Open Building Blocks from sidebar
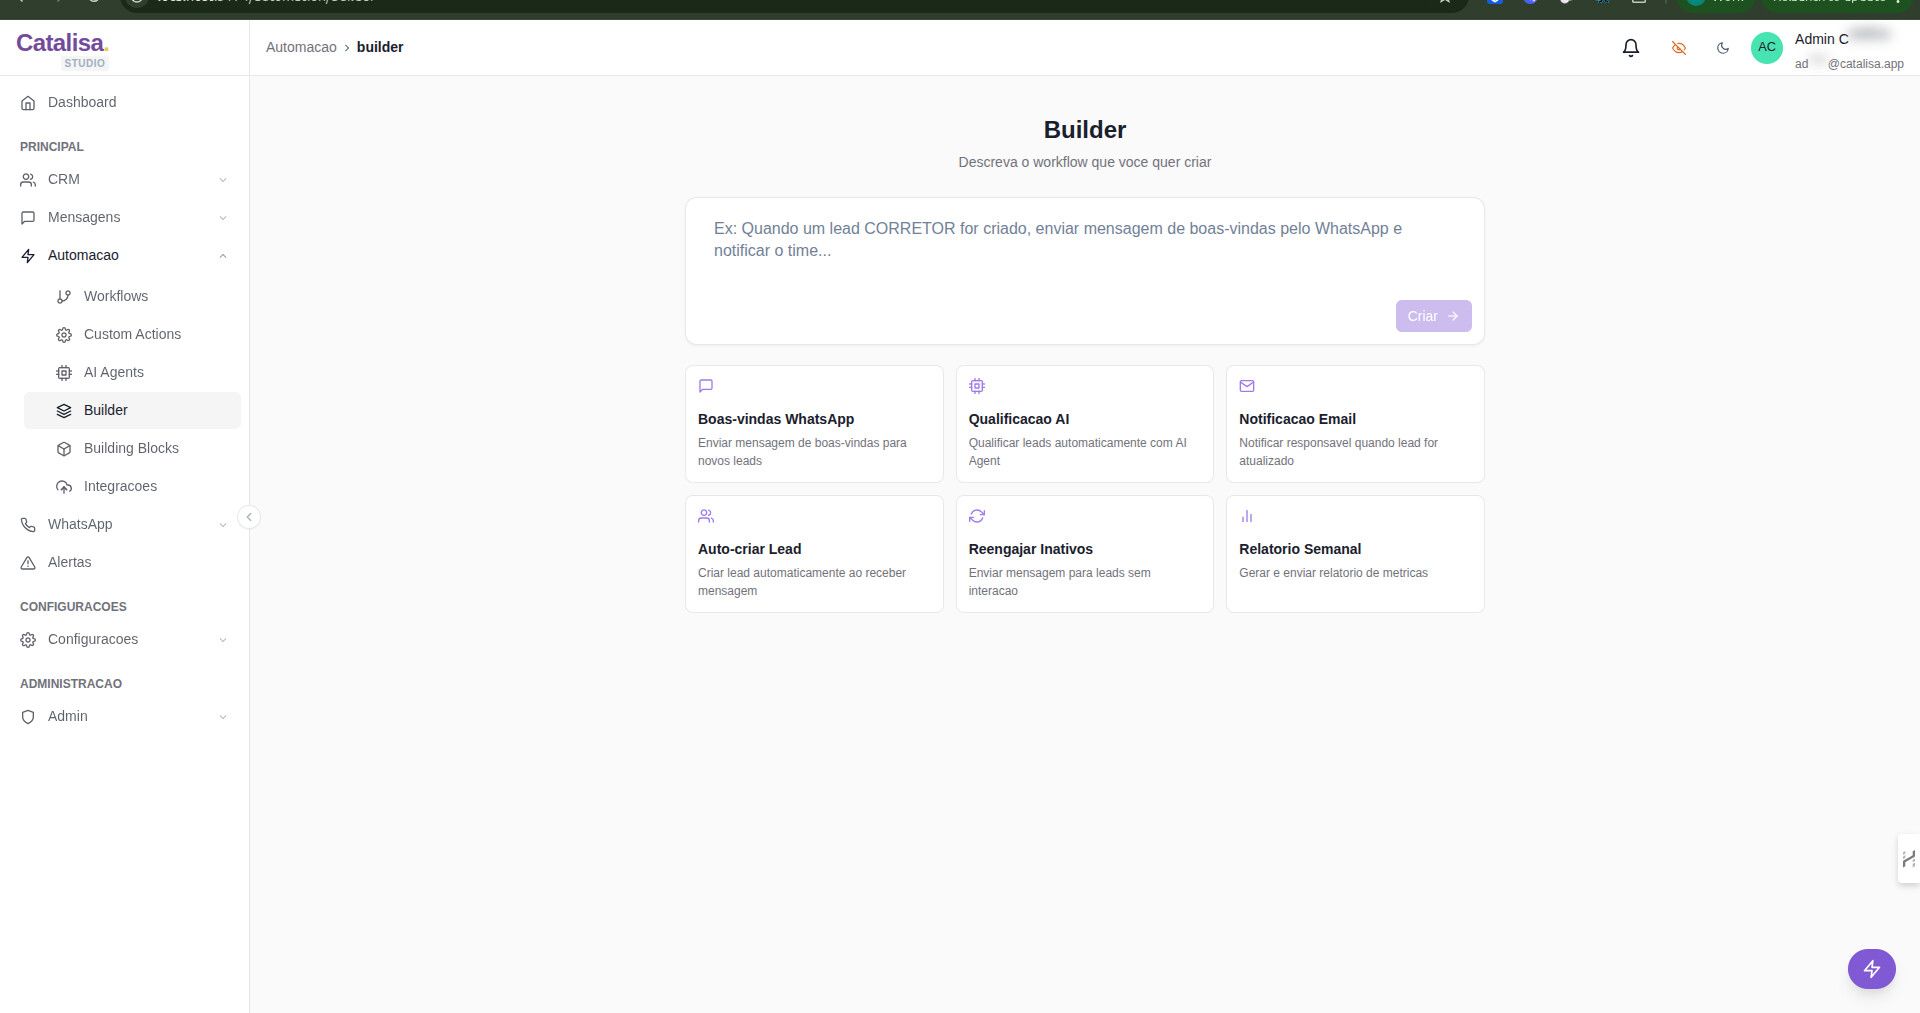Screen dimensions: 1920x1013 pyautogui.click(x=131, y=449)
